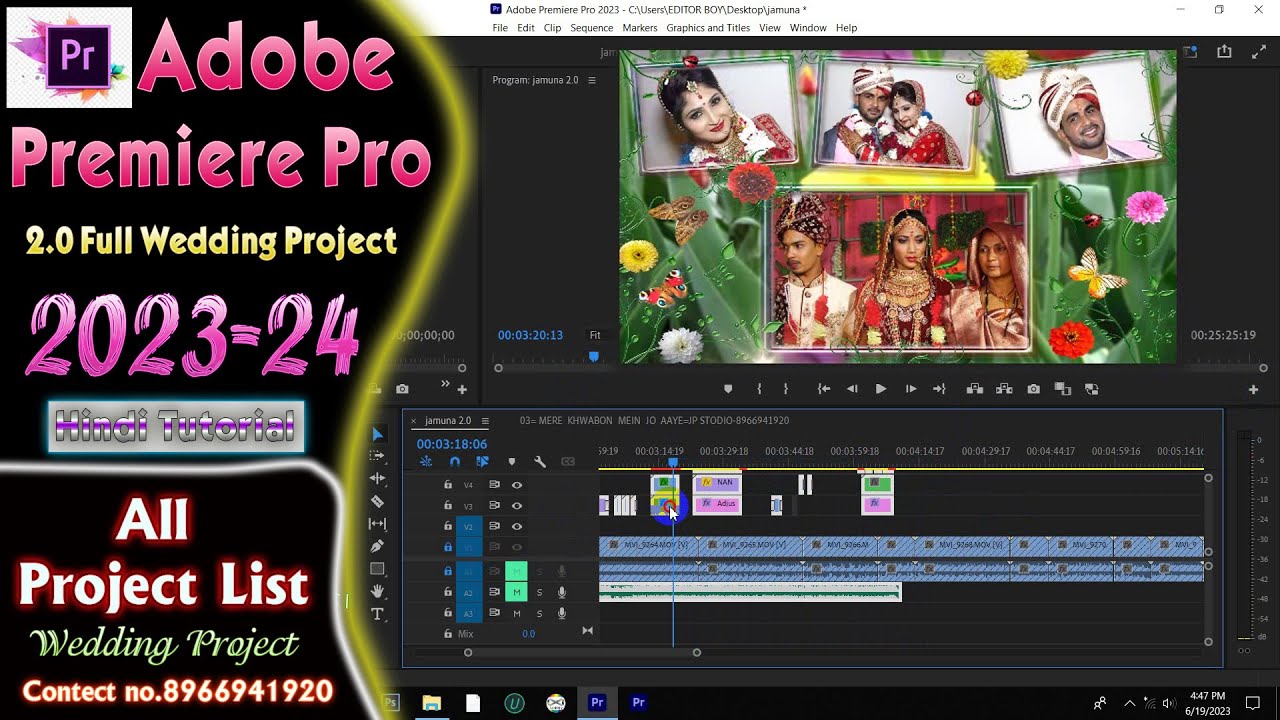The width and height of the screenshot is (1280, 720).
Task: Select the Selection tool arrow
Action: pos(377,434)
